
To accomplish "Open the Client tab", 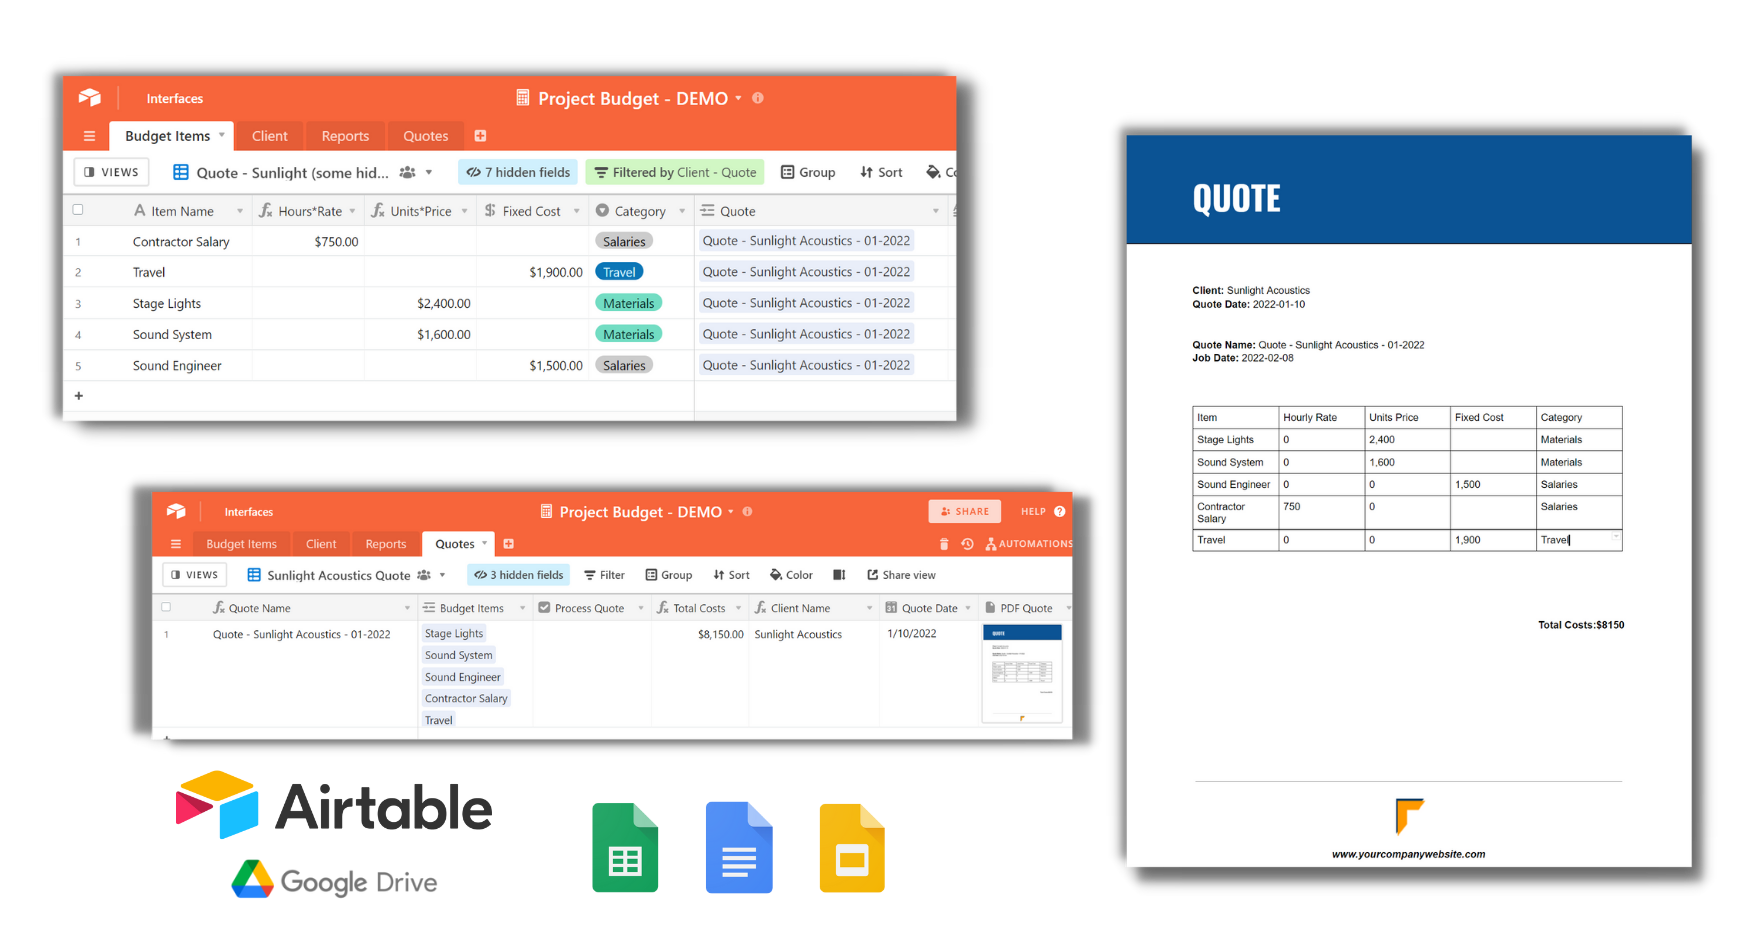I will [x=269, y=135].
